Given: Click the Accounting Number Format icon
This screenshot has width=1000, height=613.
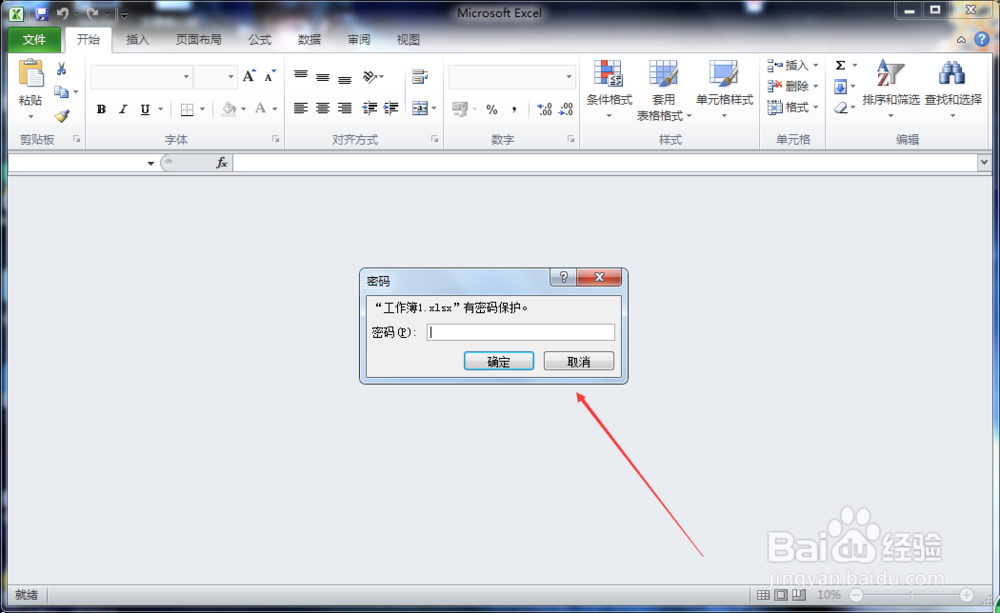Looking at the screenshot, I should [459, 109].
